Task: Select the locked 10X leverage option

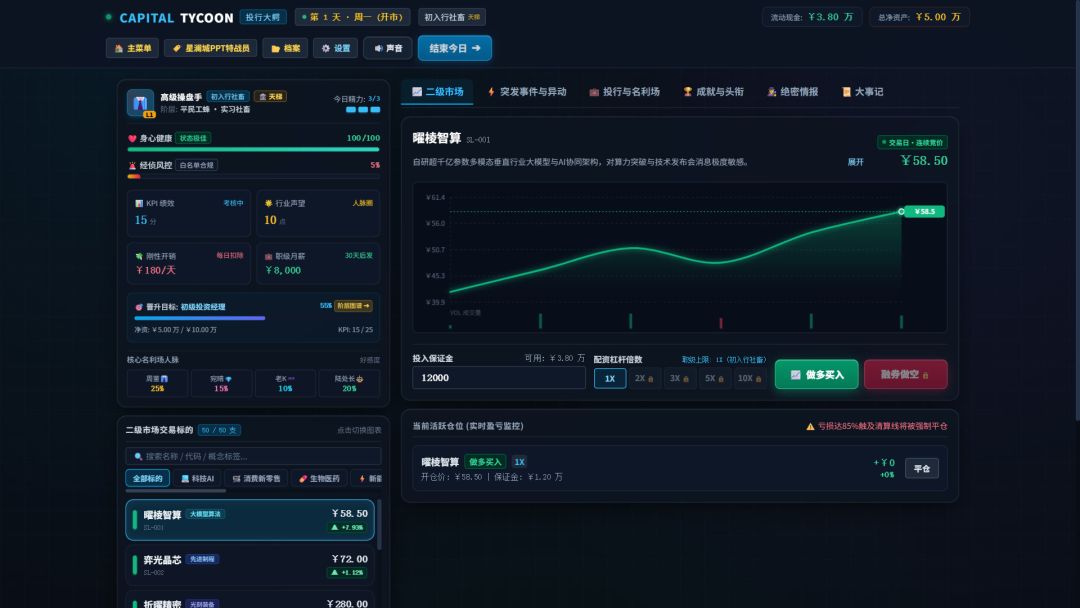Action: 749,378
